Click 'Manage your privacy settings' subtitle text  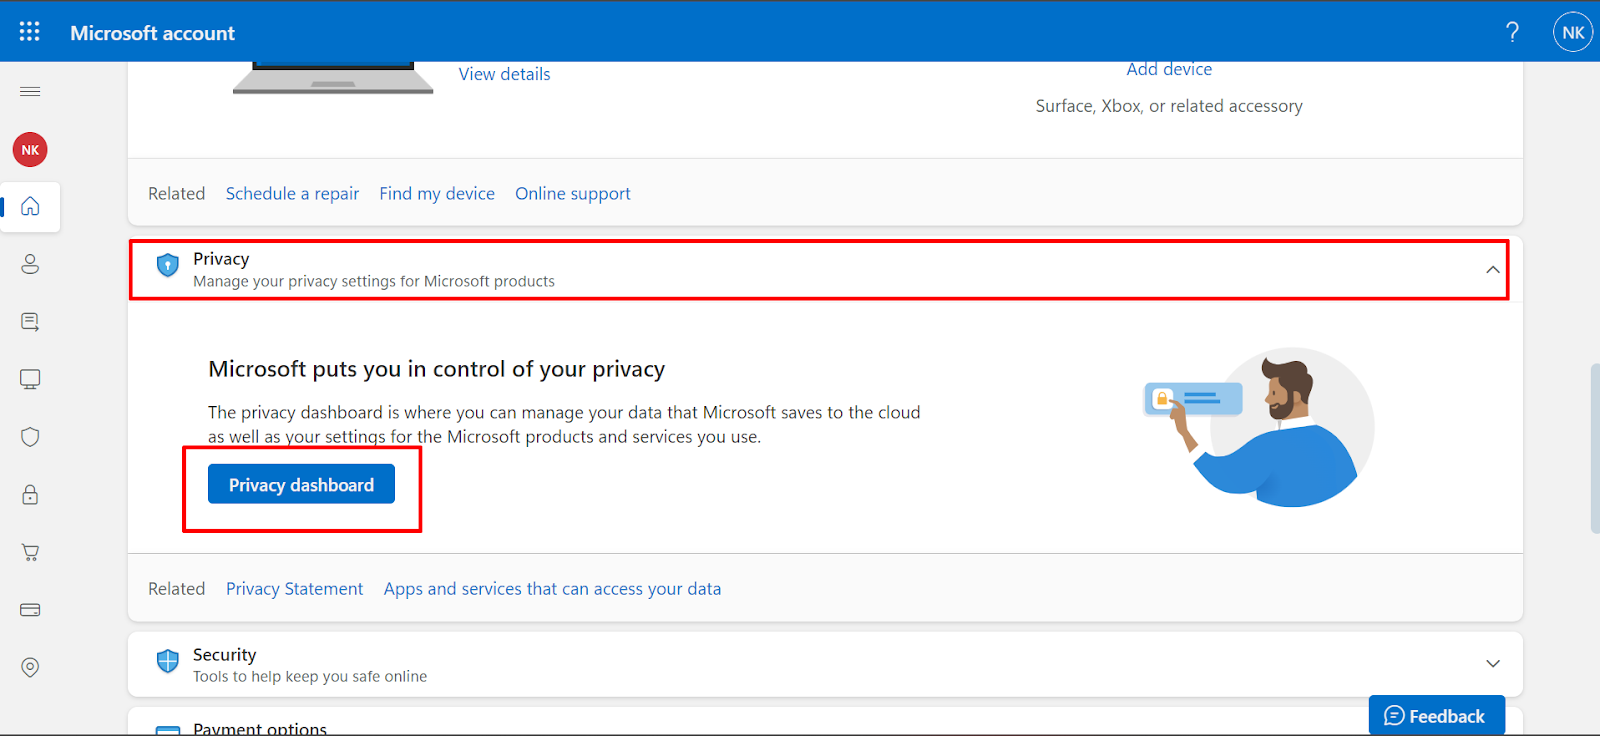coord(374,282)
